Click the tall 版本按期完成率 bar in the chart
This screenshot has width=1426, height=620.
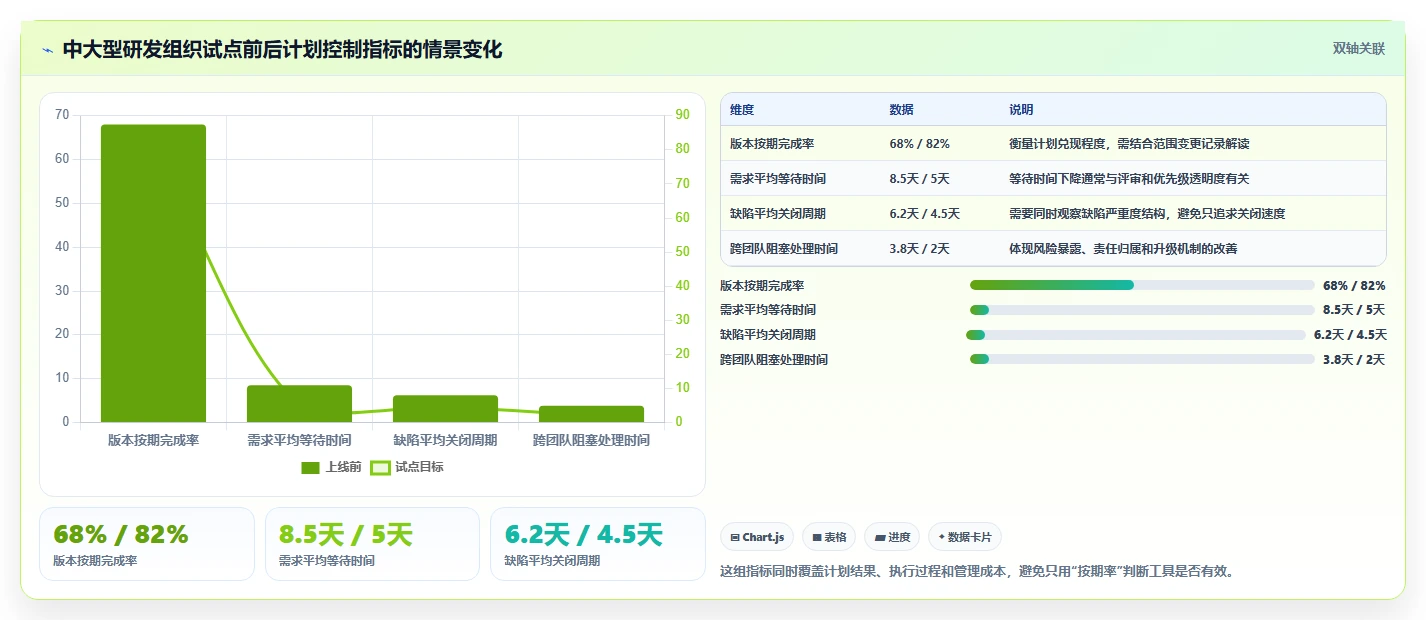[153, 273]
